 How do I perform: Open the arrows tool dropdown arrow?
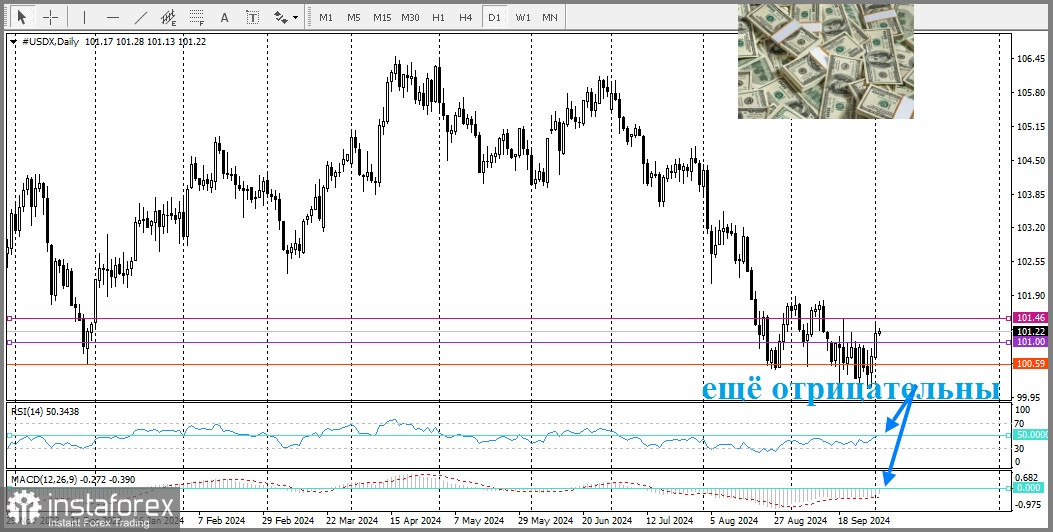295,17
